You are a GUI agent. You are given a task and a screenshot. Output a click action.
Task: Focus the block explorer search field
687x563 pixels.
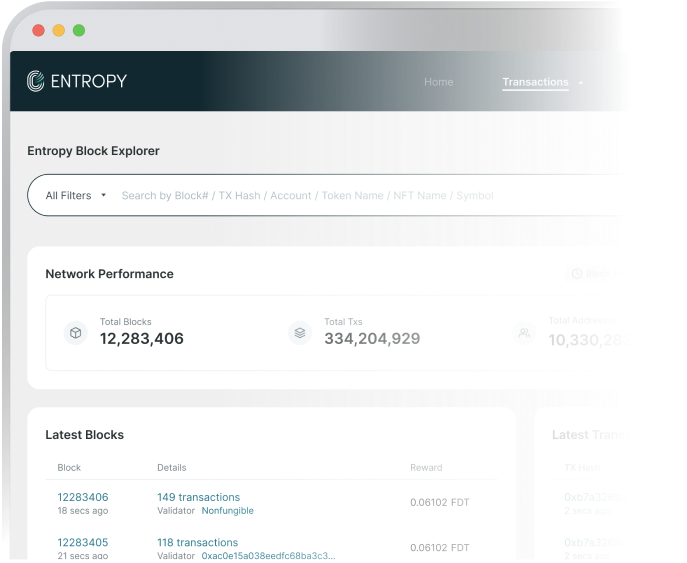tap(308, 195)
